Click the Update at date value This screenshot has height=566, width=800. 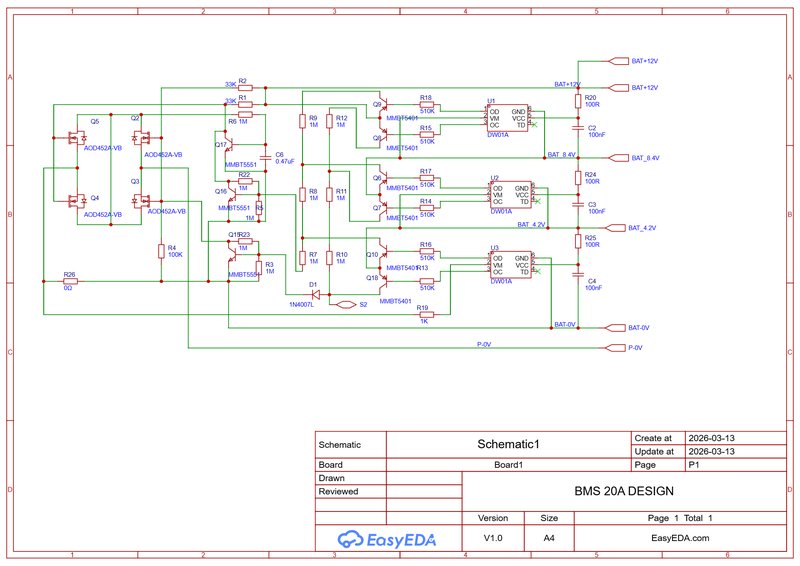click(x=711, y=451)
